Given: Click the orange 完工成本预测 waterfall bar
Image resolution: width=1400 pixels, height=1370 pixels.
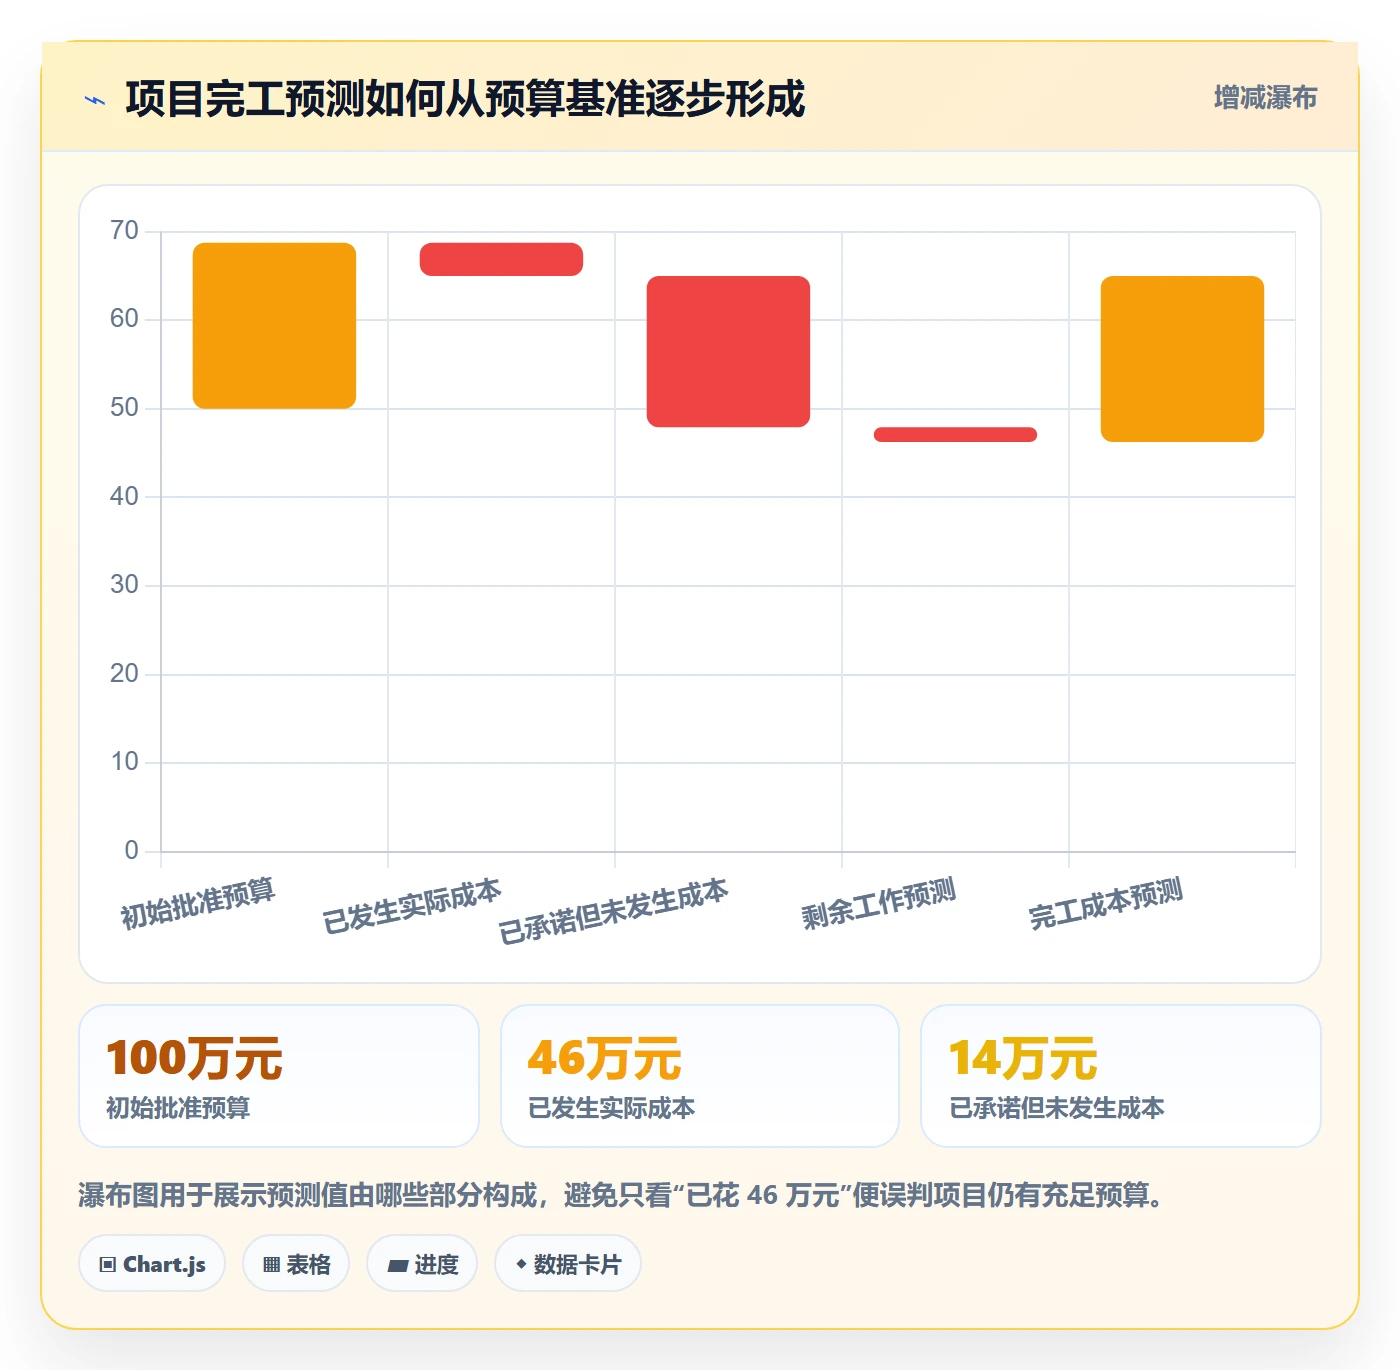Looking at the screenshot, I should 1182,359.
